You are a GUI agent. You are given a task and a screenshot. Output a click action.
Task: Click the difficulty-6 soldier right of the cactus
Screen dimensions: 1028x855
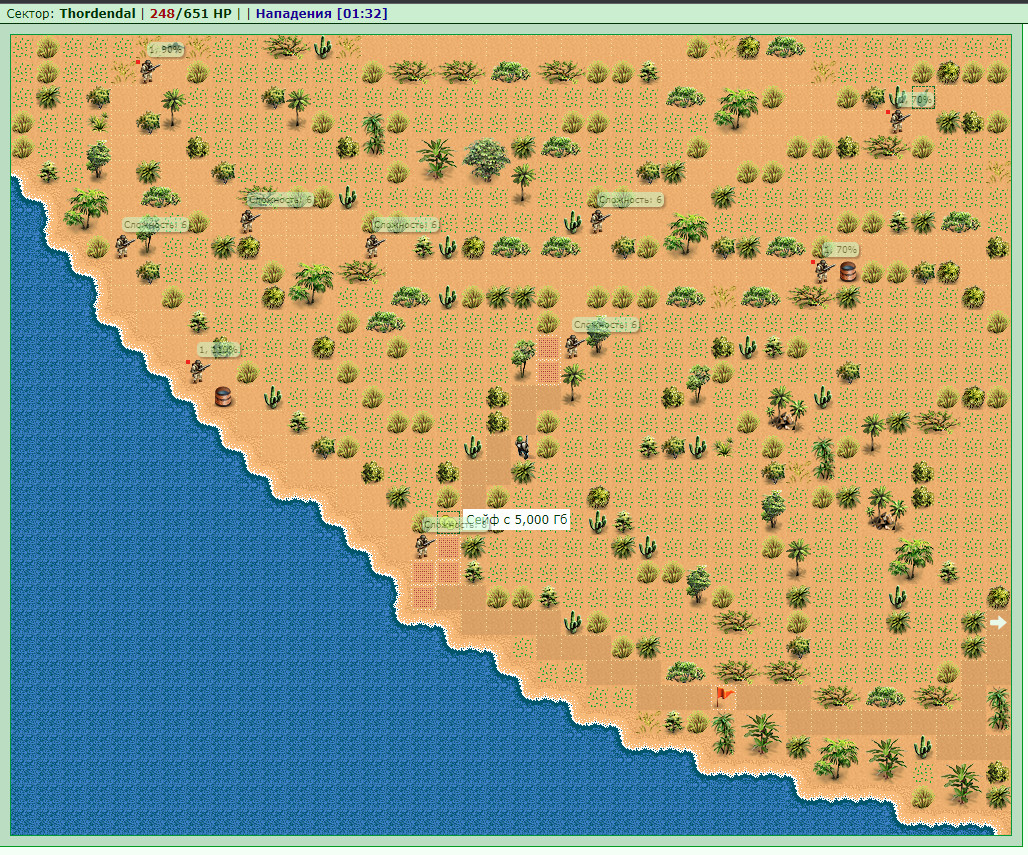(597, 221)
